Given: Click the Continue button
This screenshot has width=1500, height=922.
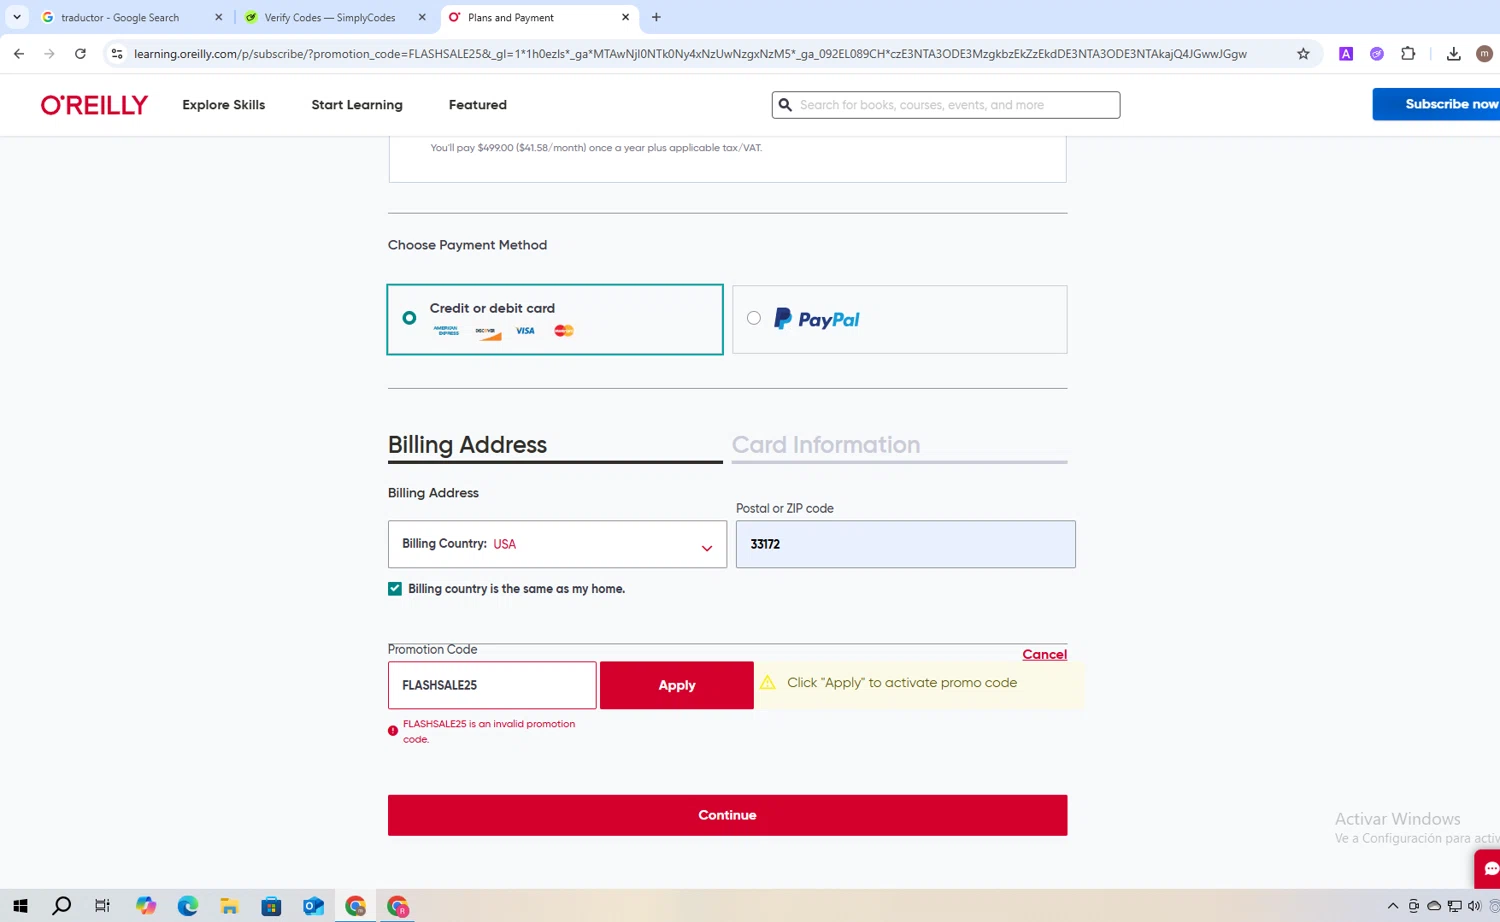Looking at the screenshot, I should click(728, 815).
